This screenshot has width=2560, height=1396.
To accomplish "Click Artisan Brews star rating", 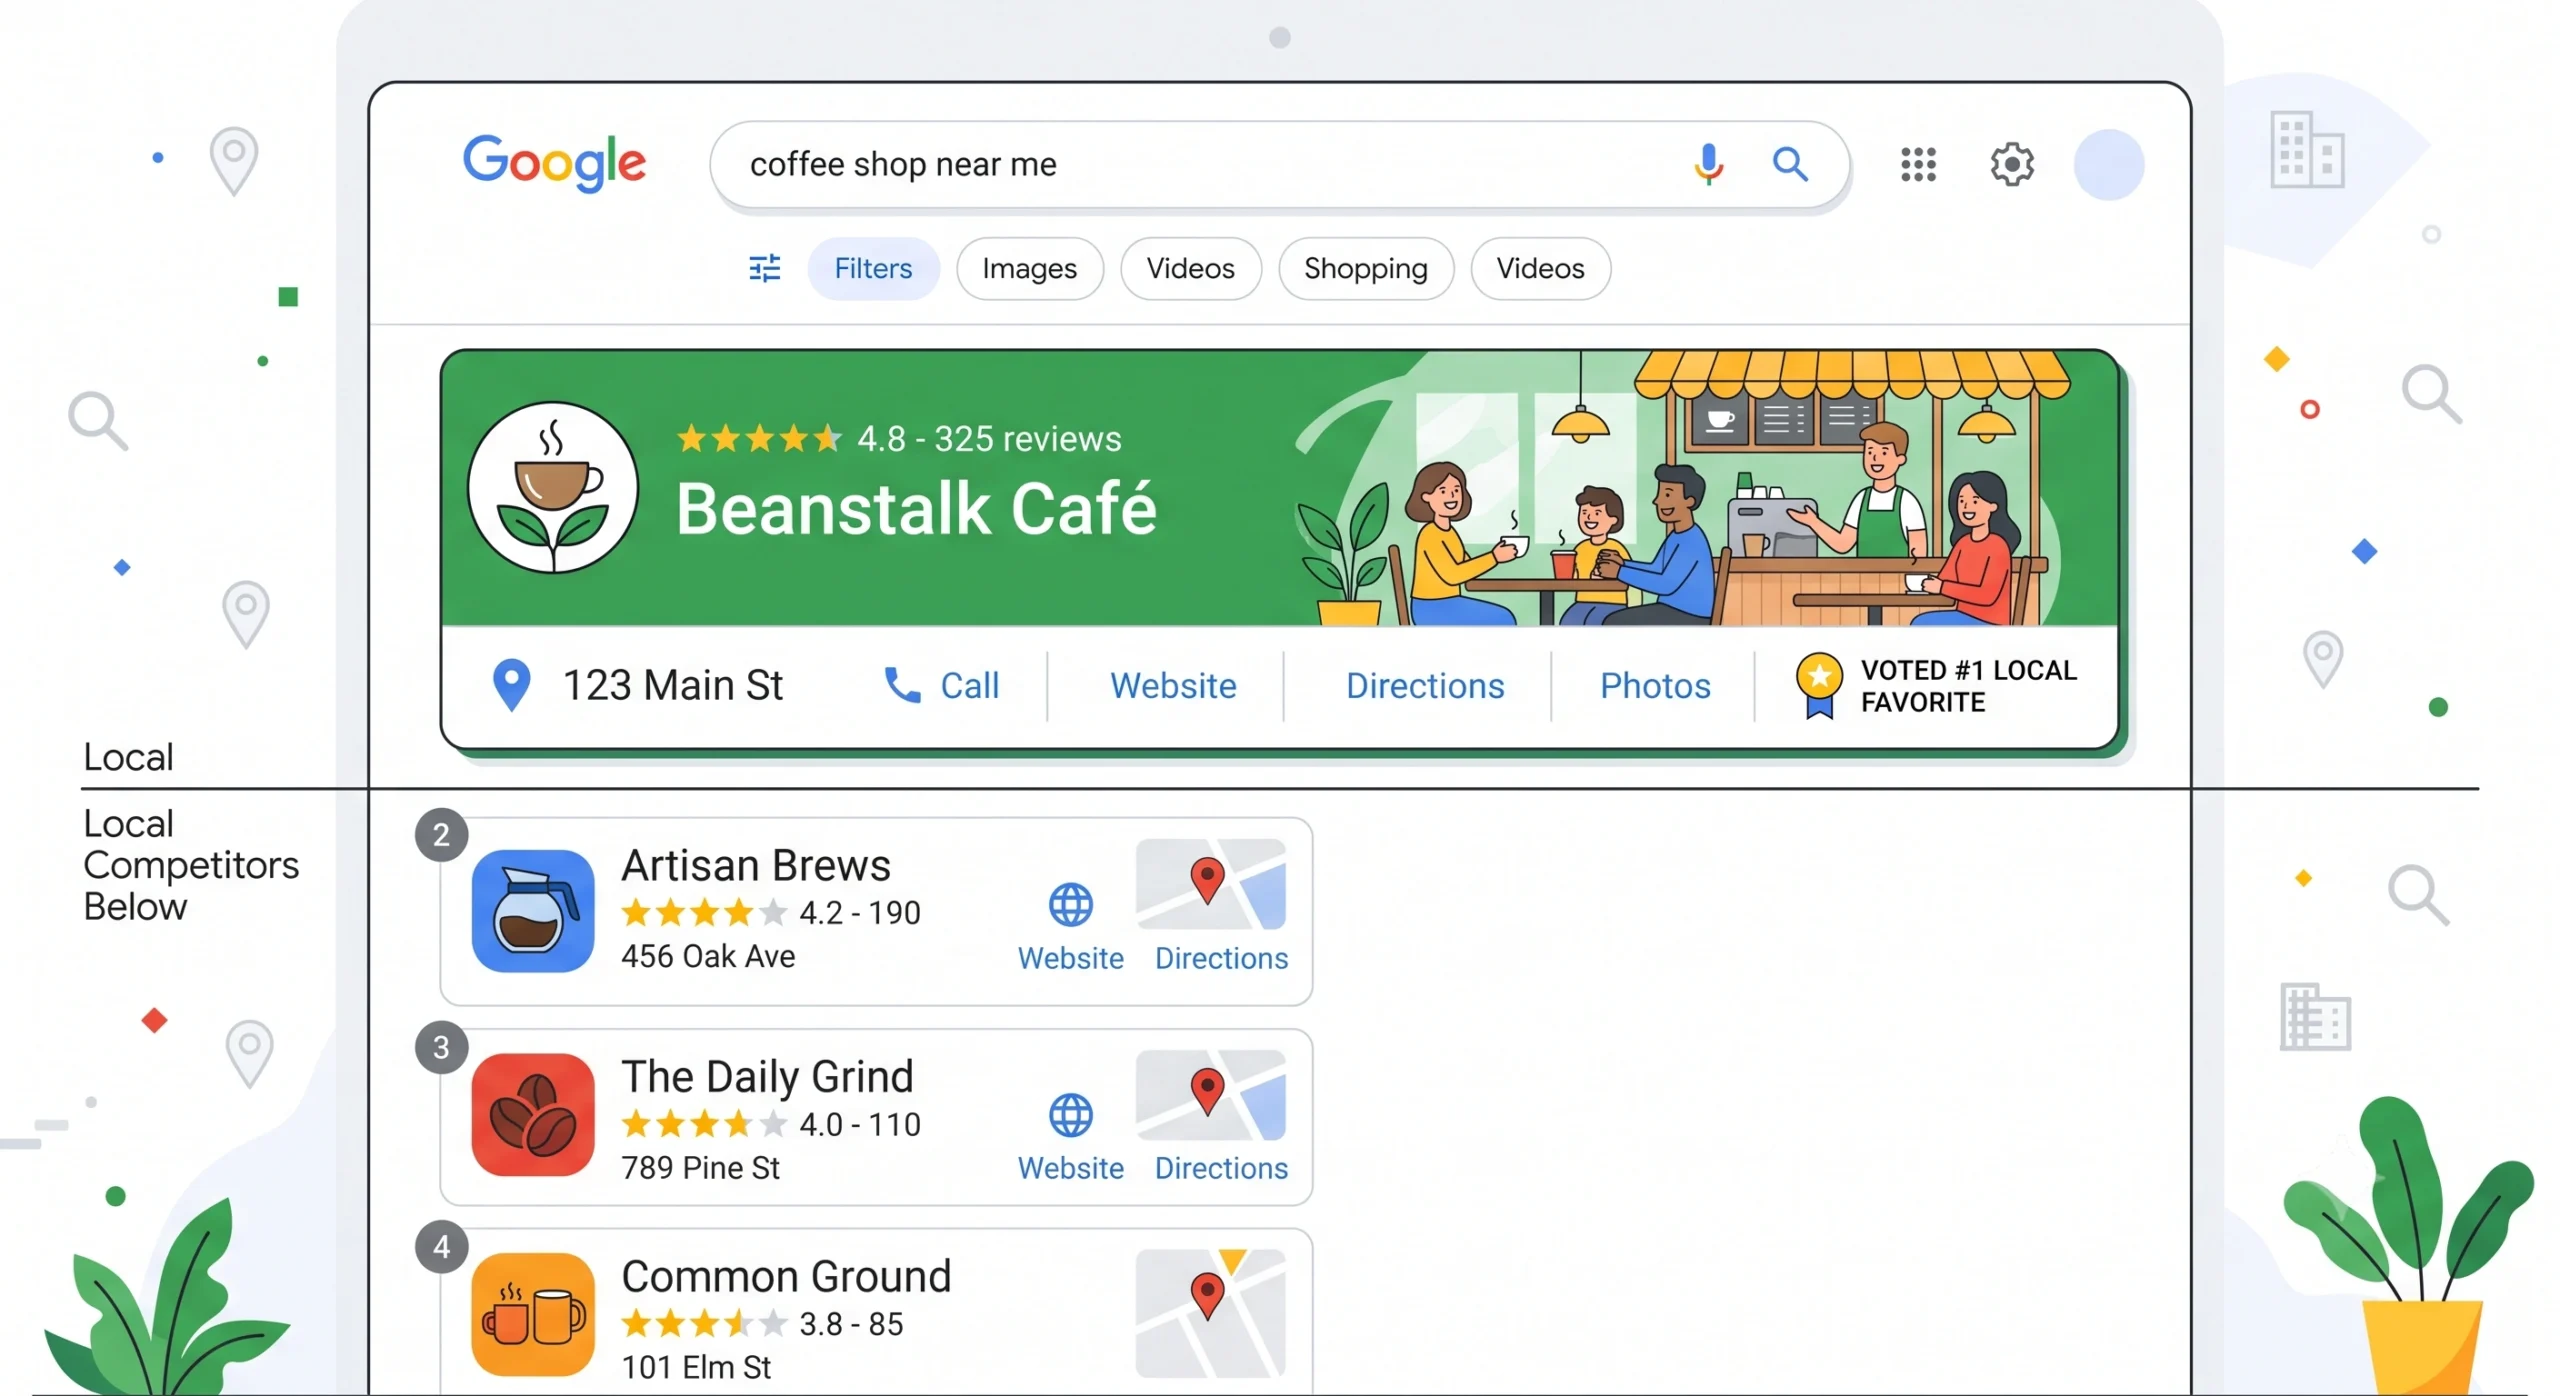I will click(x=704, y=912).
